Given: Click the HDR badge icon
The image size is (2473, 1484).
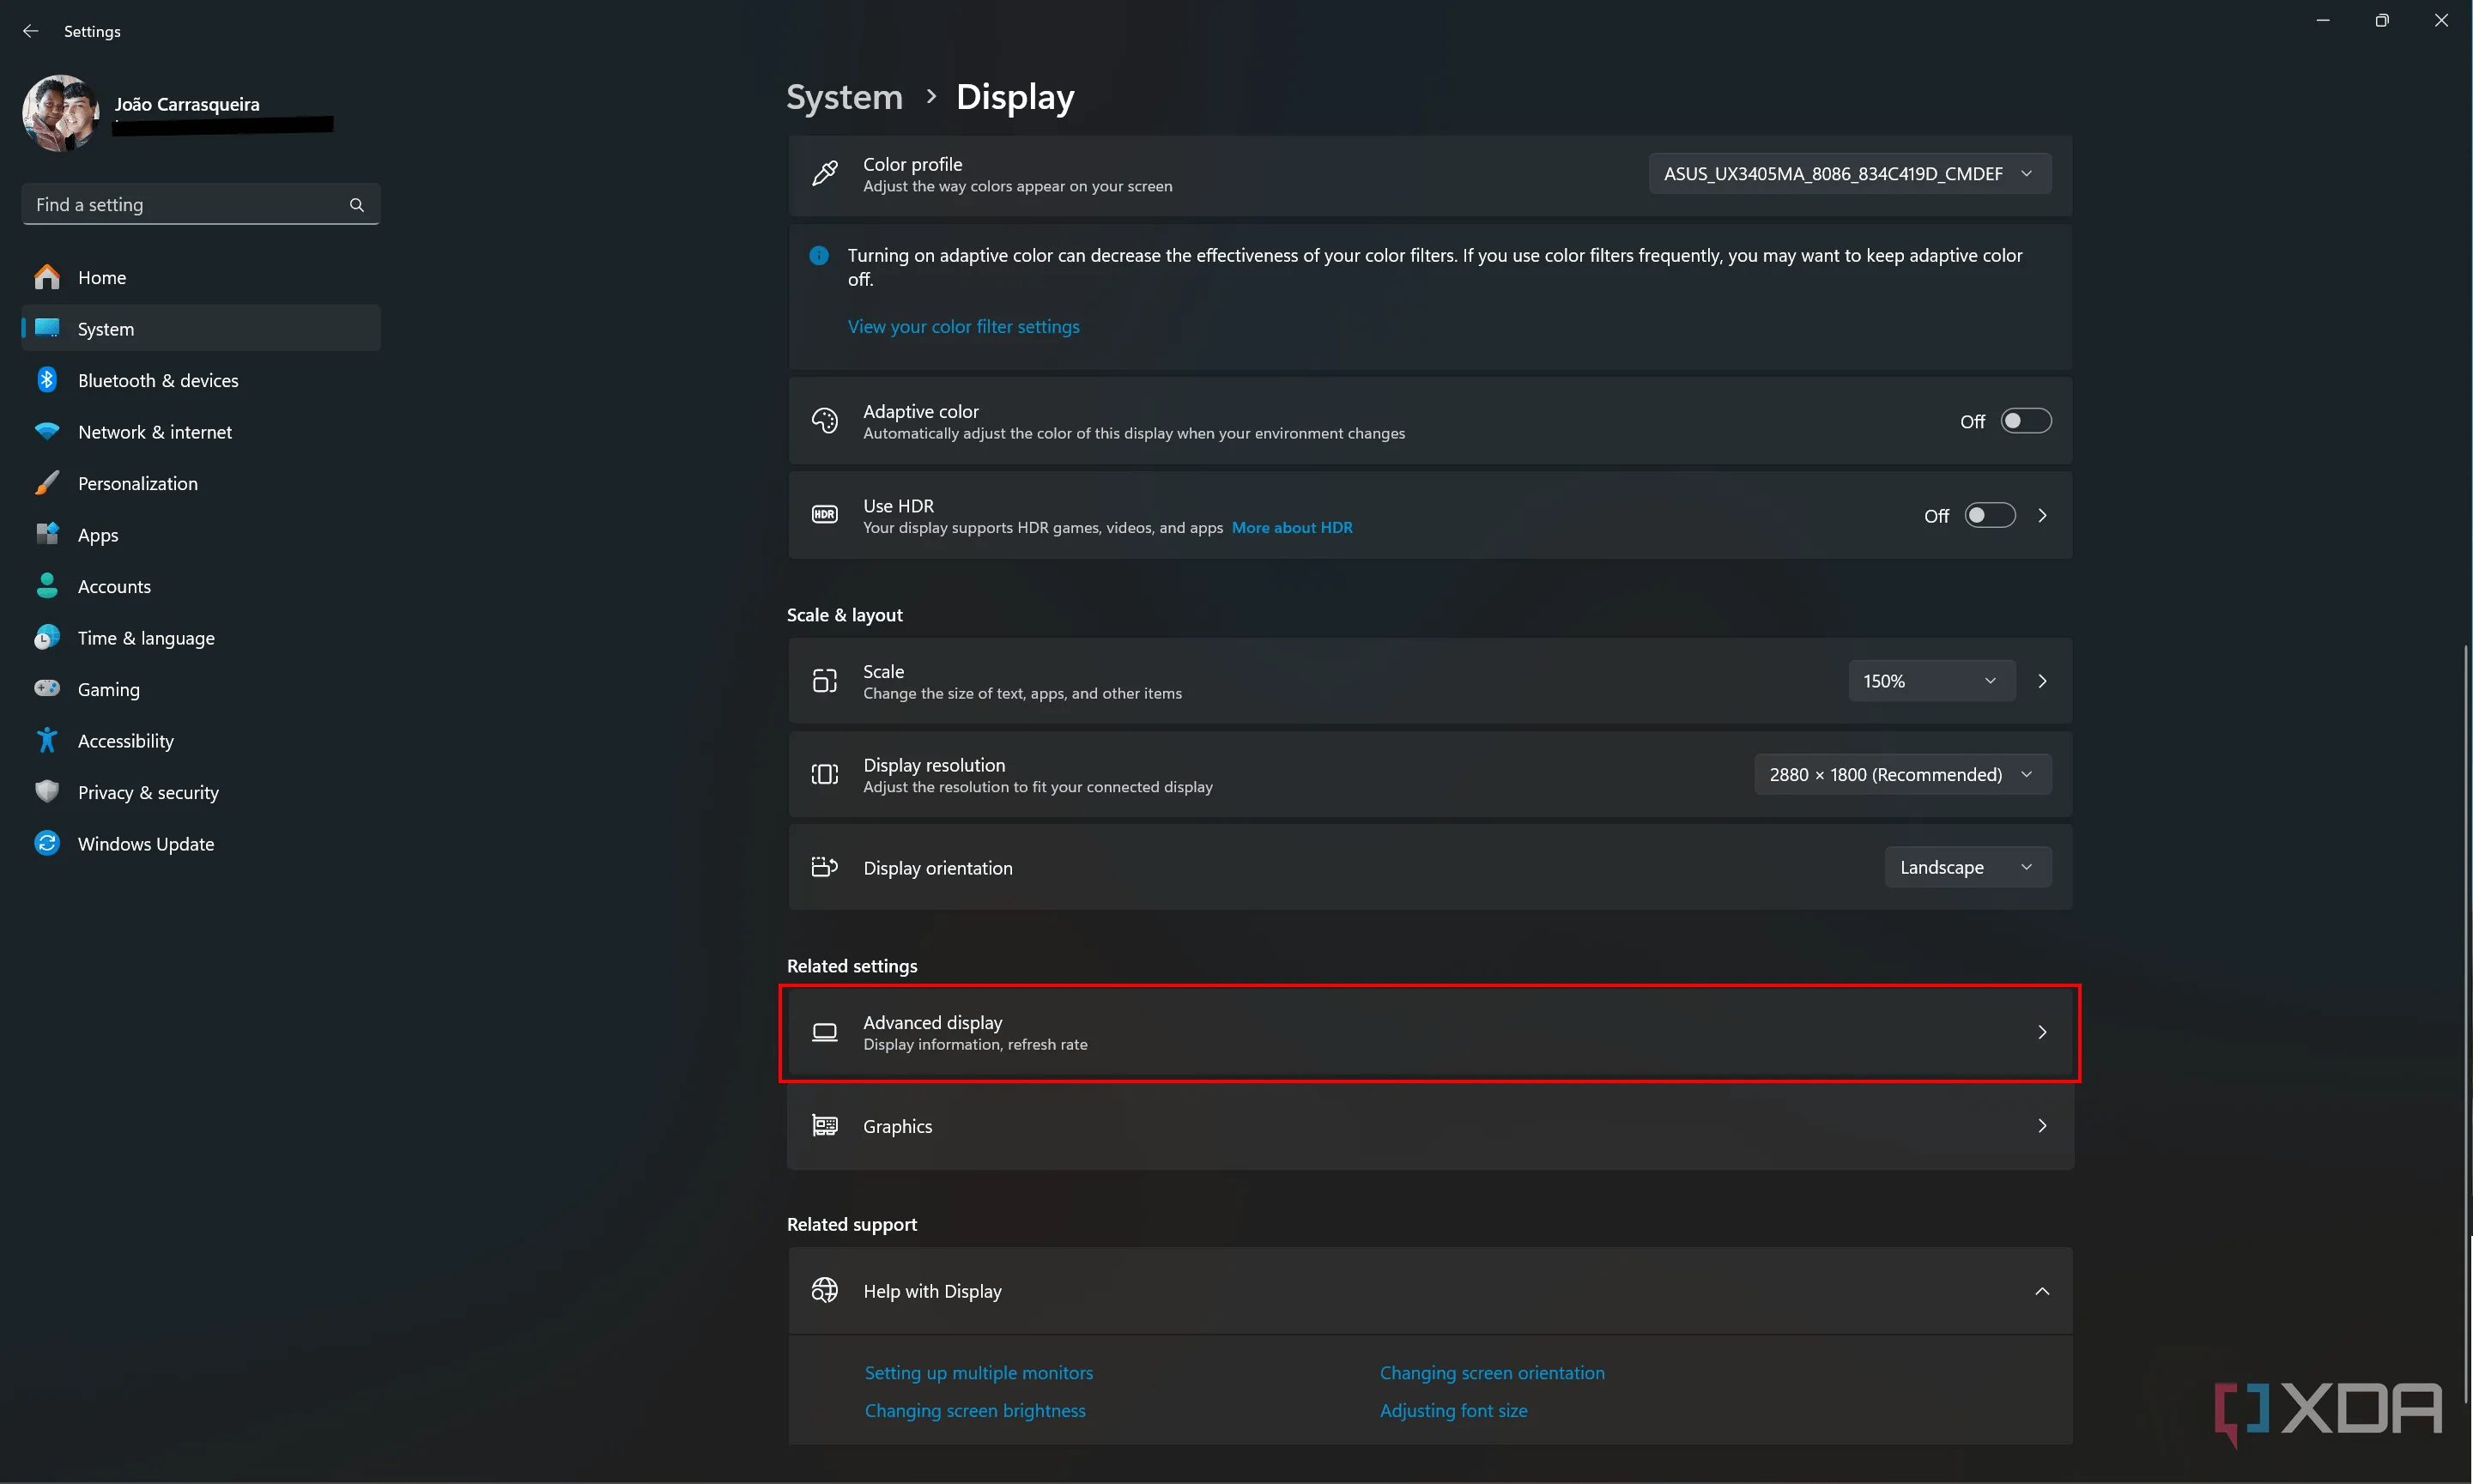Looking at the screenshot, I should click(824, 514).
